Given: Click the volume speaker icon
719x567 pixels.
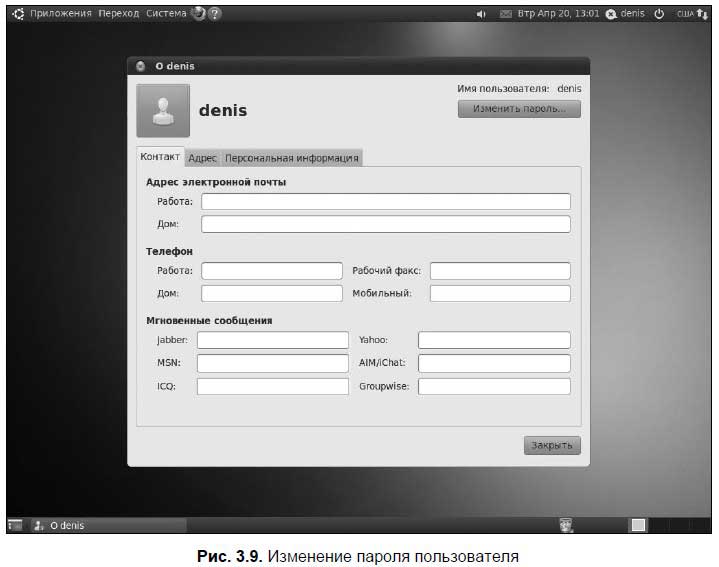Looking at the screenshot, I should (x=481, y=14).
